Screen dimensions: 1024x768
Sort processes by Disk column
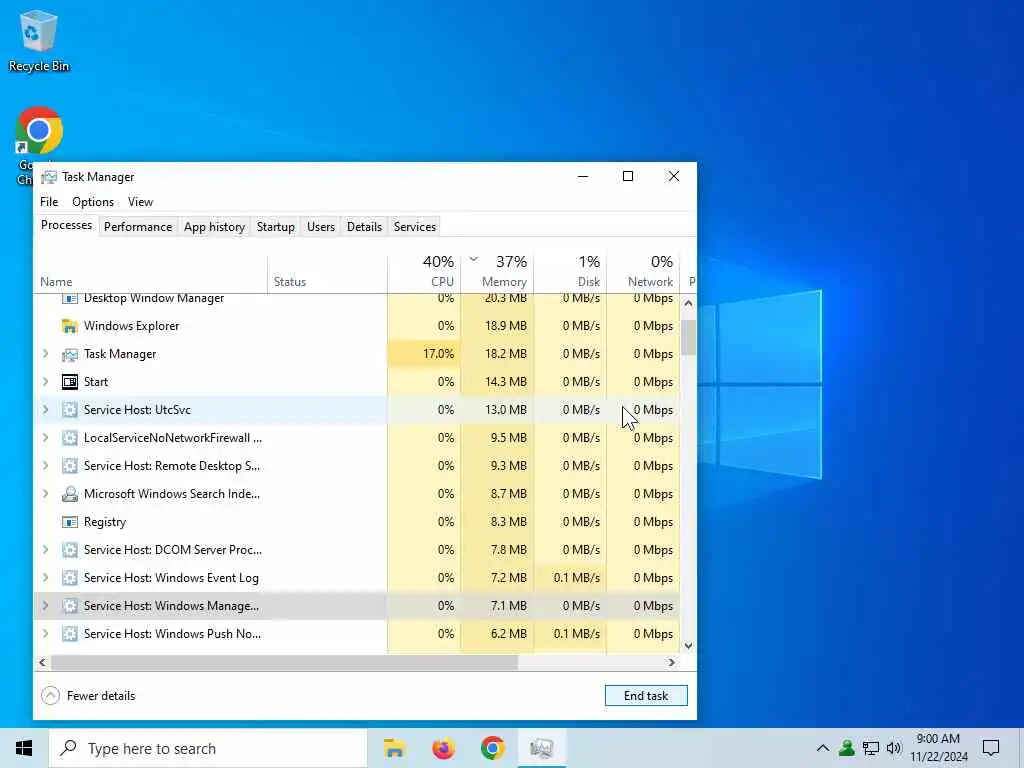(x=571, y=272)
